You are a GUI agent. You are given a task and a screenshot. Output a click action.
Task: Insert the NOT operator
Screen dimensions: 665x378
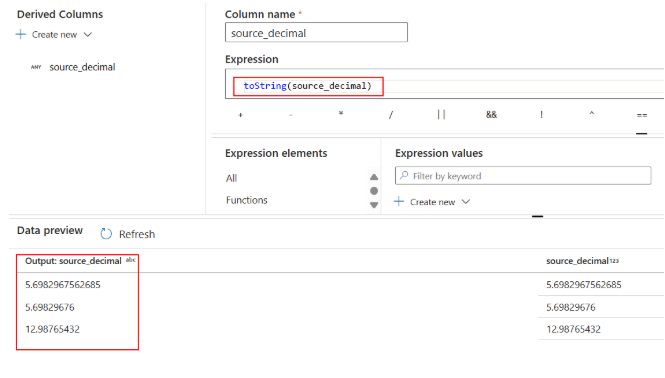541,115
